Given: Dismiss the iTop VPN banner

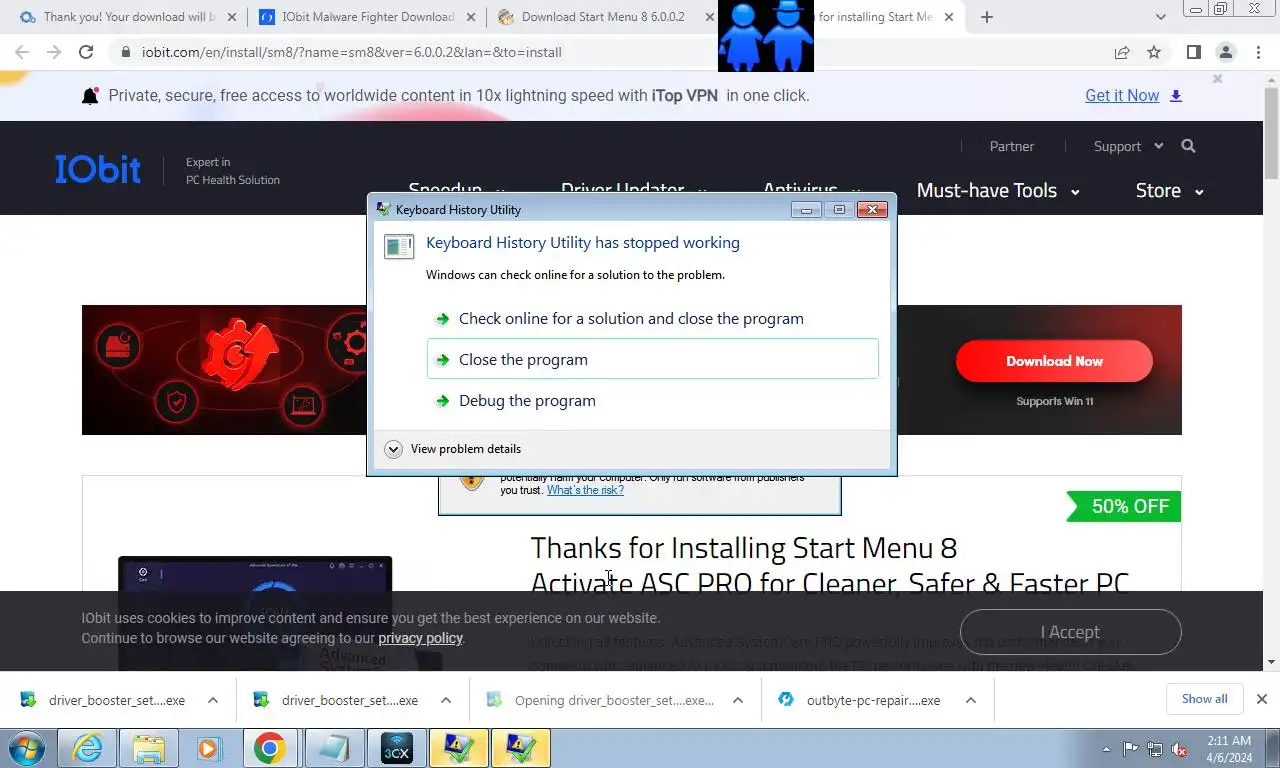Looking at the screenshot, I should (x=1217, y=79).
